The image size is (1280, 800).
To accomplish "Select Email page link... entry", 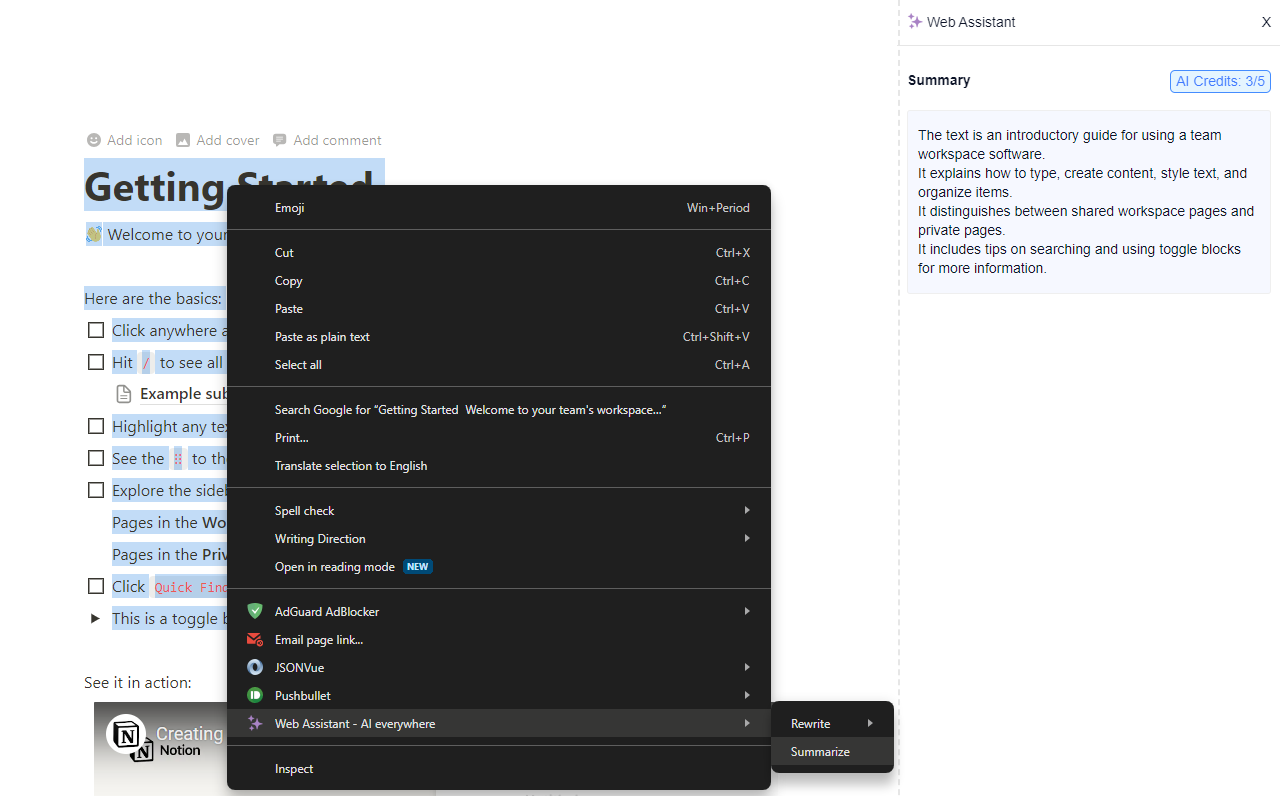I will tap(499, 639).
